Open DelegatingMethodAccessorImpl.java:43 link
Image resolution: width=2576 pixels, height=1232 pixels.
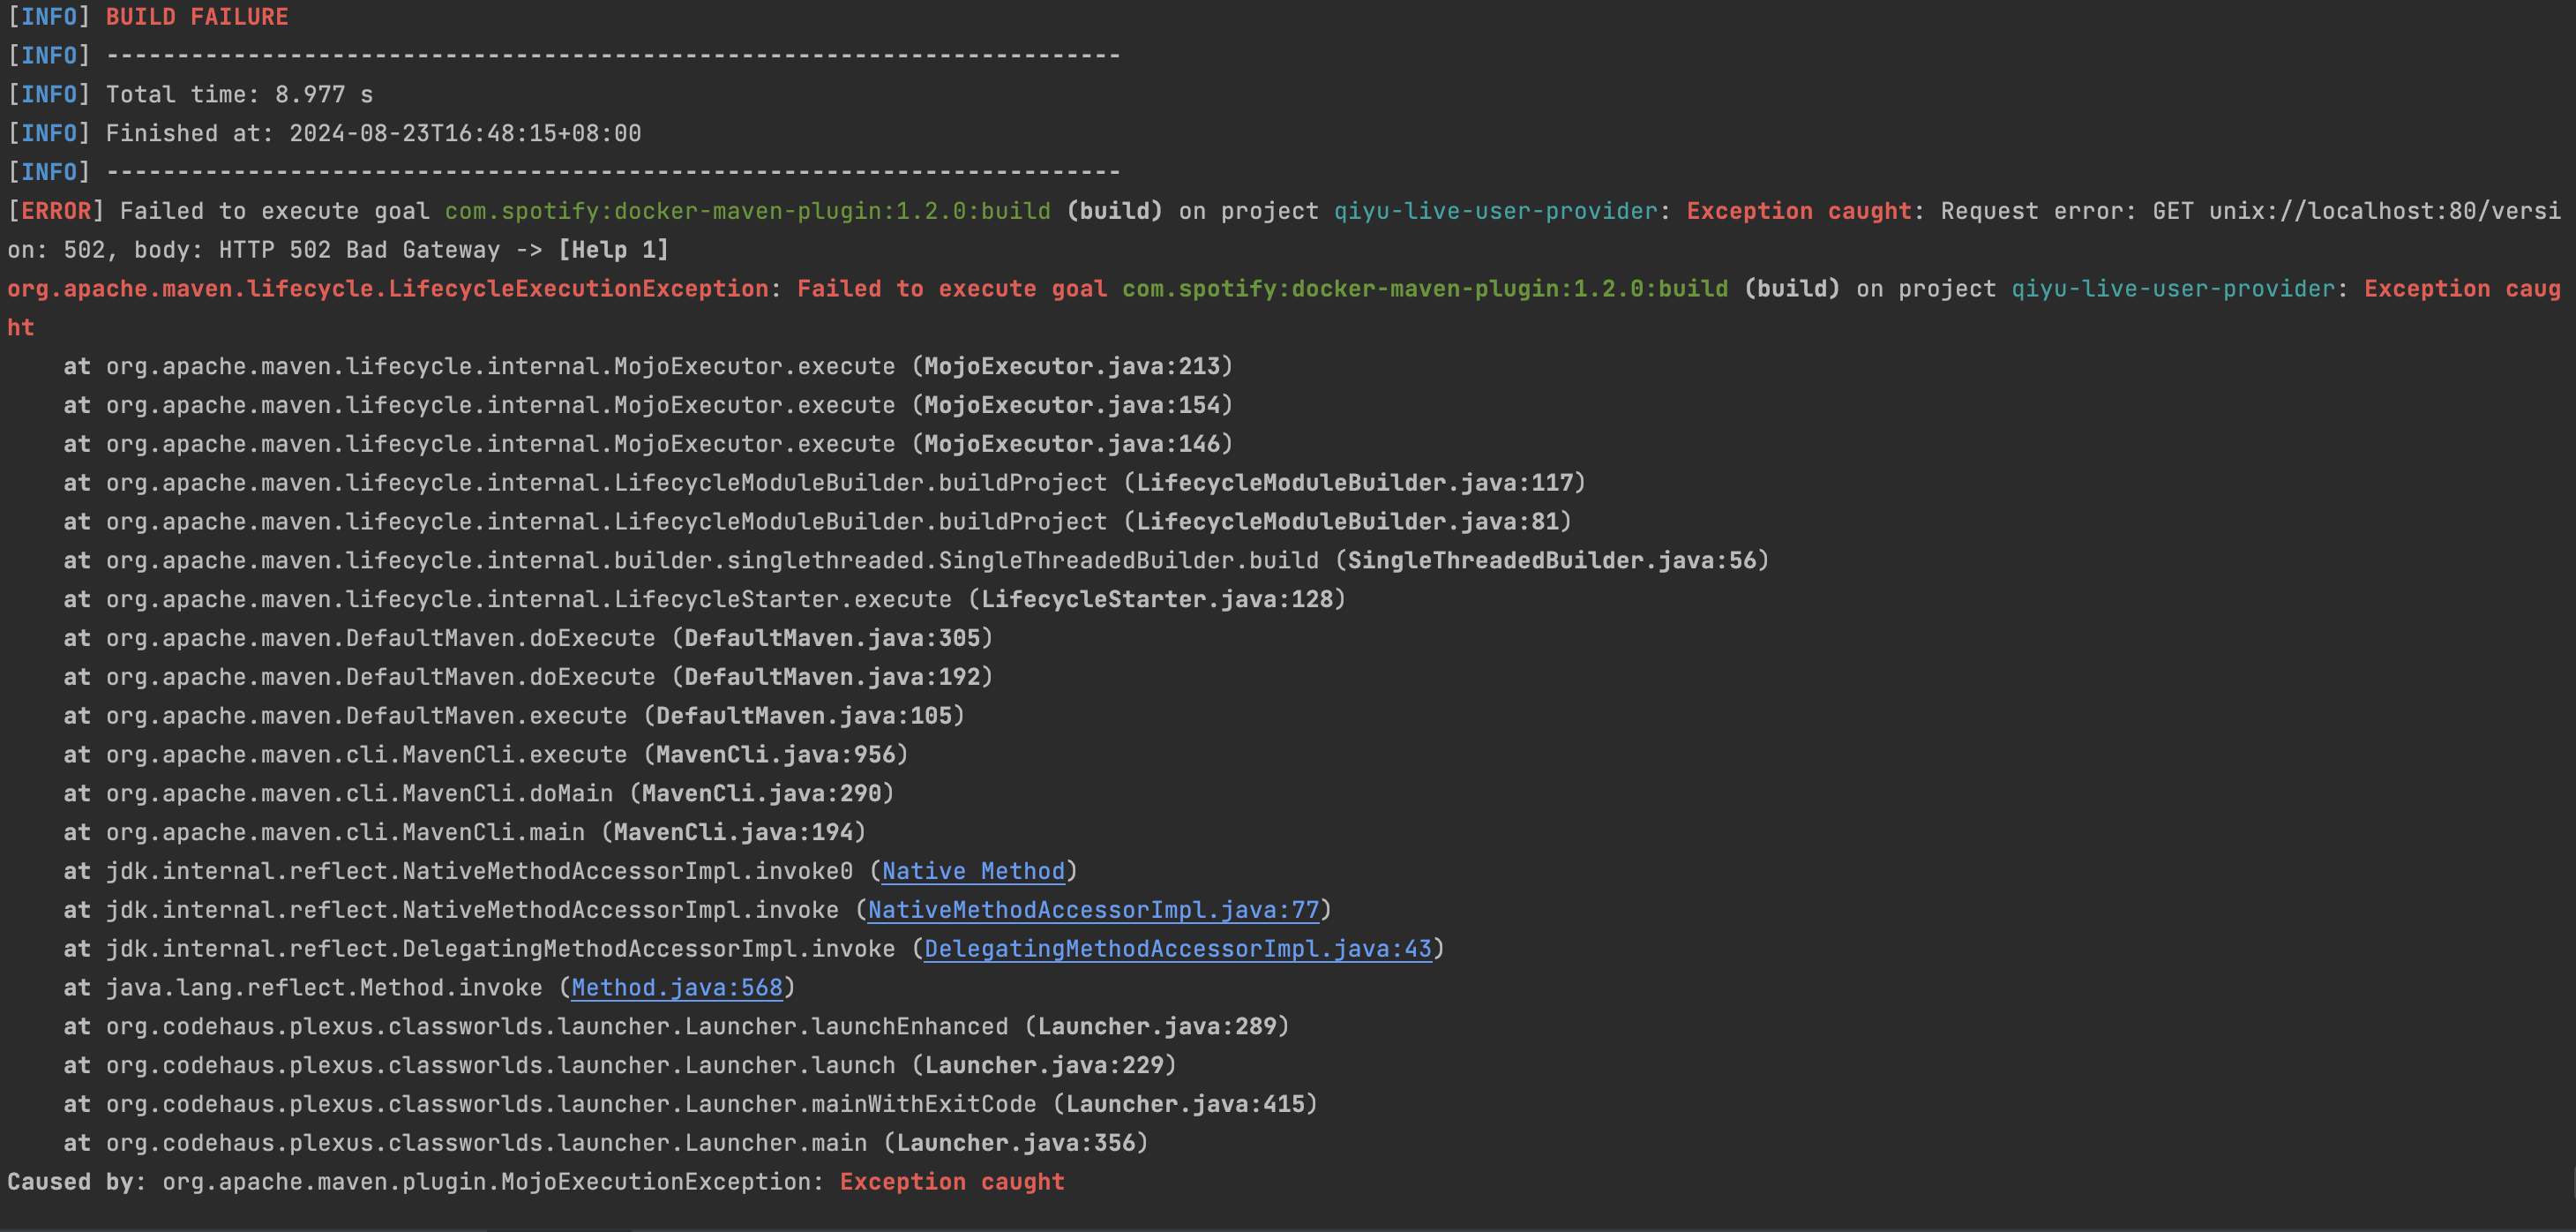coord(1178,949)
